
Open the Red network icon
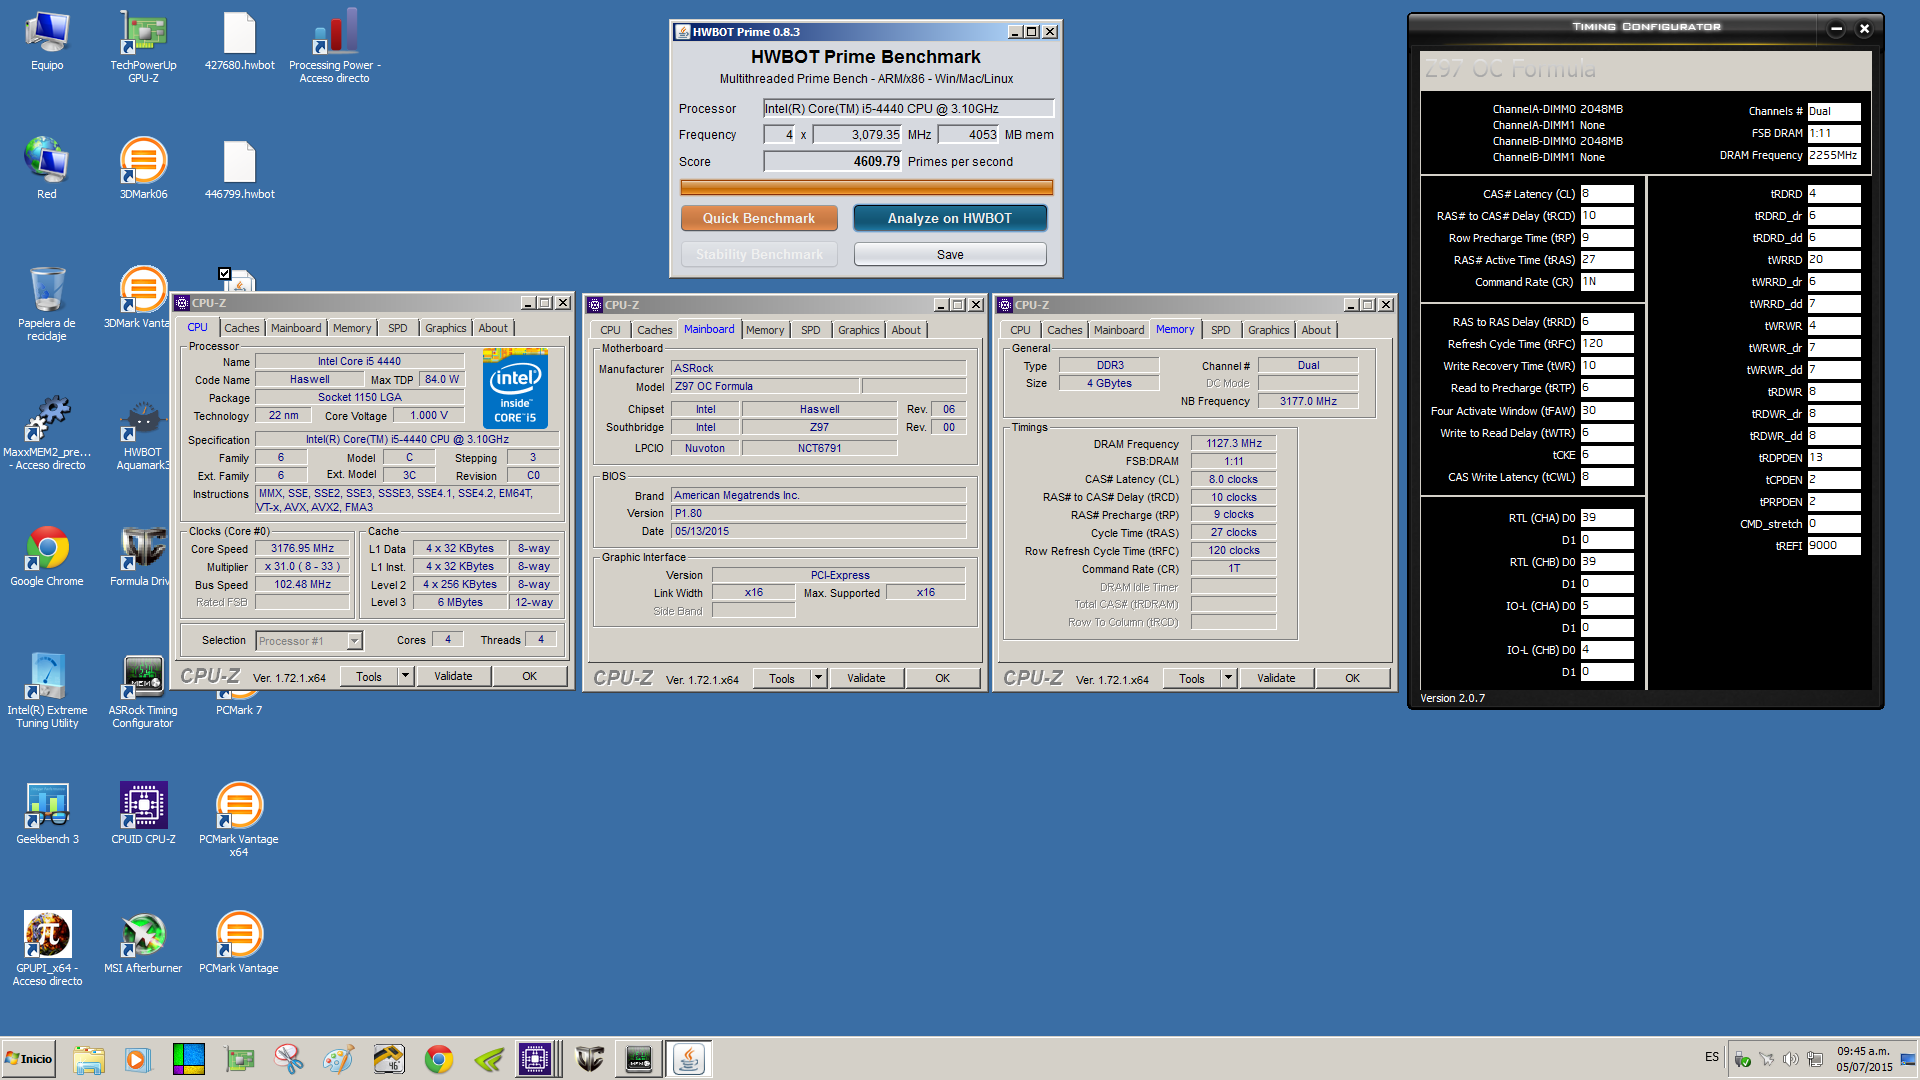click(x=47, y=170)
